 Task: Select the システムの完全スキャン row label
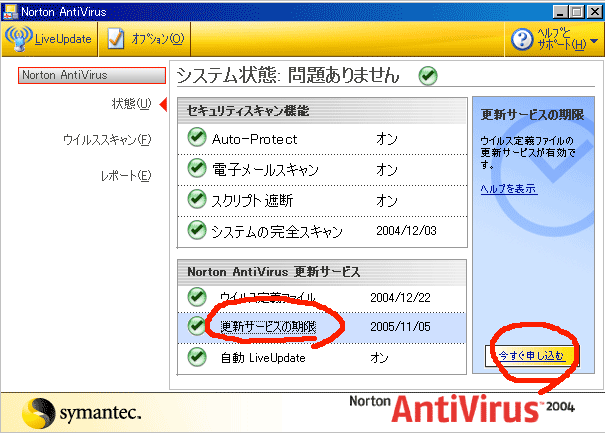click(277, 232)
